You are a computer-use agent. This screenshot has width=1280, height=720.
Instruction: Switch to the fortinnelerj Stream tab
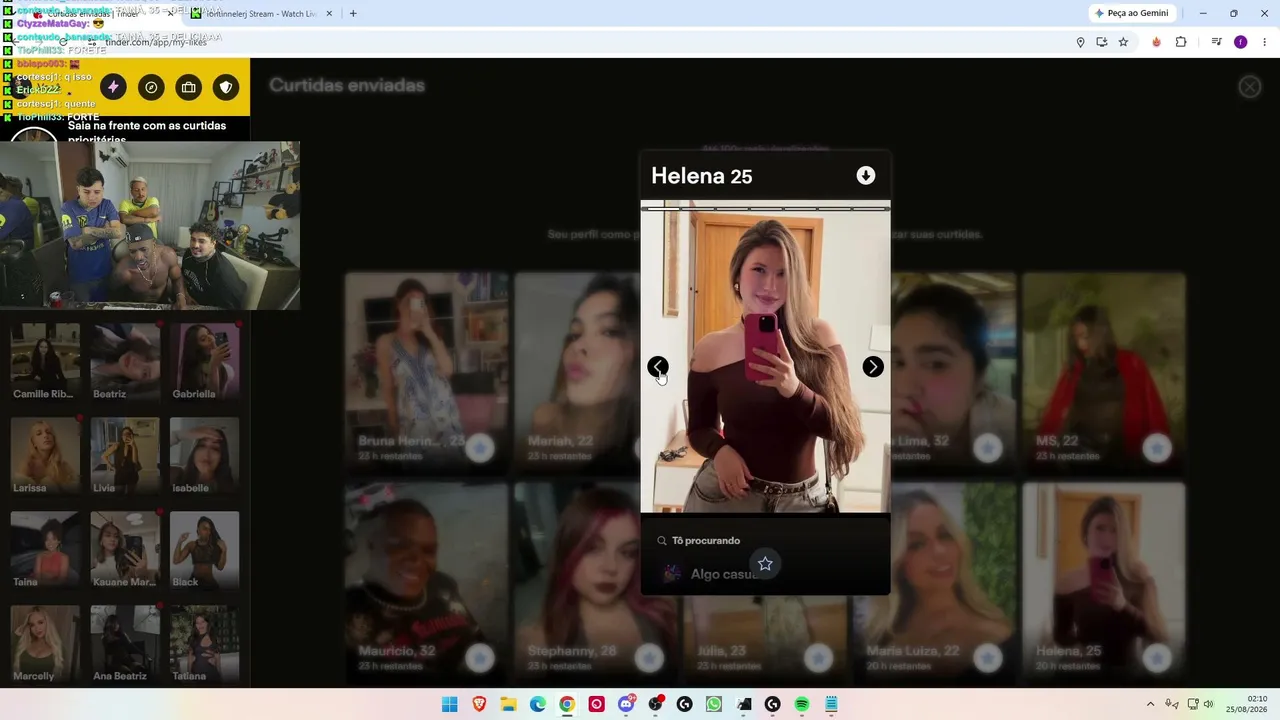[260, 14]
